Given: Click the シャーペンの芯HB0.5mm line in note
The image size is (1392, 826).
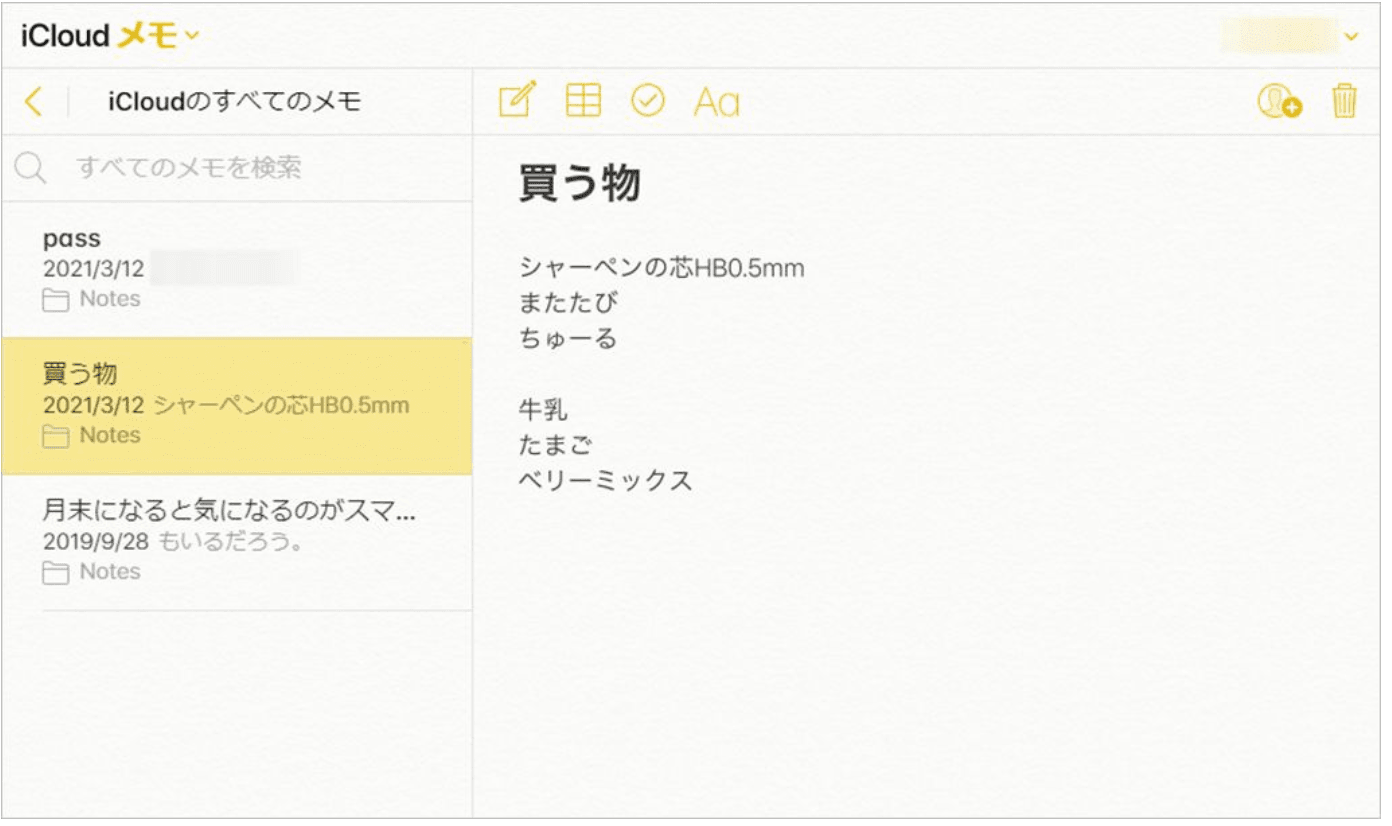Looking at the screenshot, I should coord(661,268).
